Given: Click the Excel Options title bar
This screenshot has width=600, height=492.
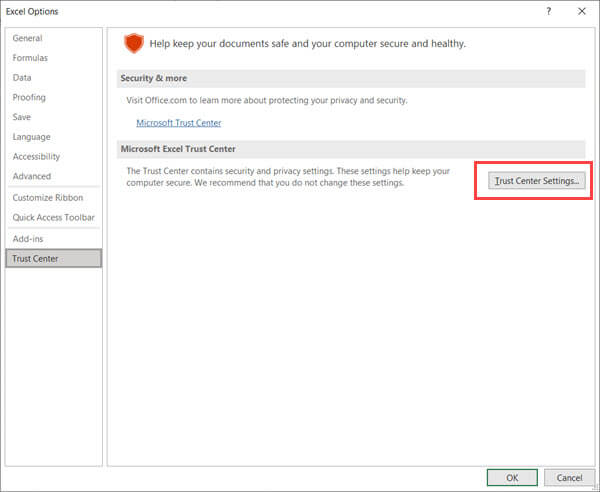Looking at the screenshot, I should coord(250,11).
